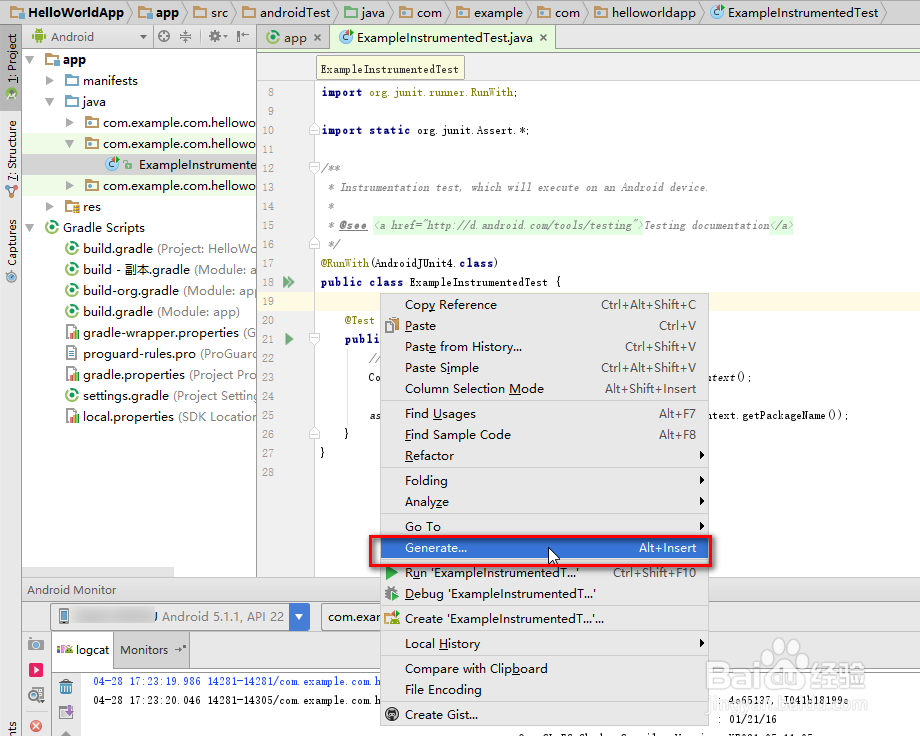920x736 pixels.
Task: Click the screen record icon in Android Monitor
Action: click(36, 670)
